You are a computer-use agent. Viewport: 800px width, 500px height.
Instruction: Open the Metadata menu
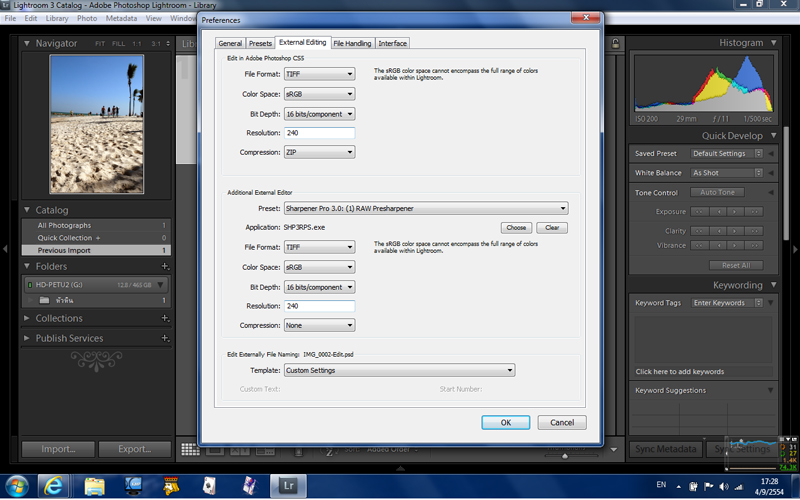pos(121,18)
